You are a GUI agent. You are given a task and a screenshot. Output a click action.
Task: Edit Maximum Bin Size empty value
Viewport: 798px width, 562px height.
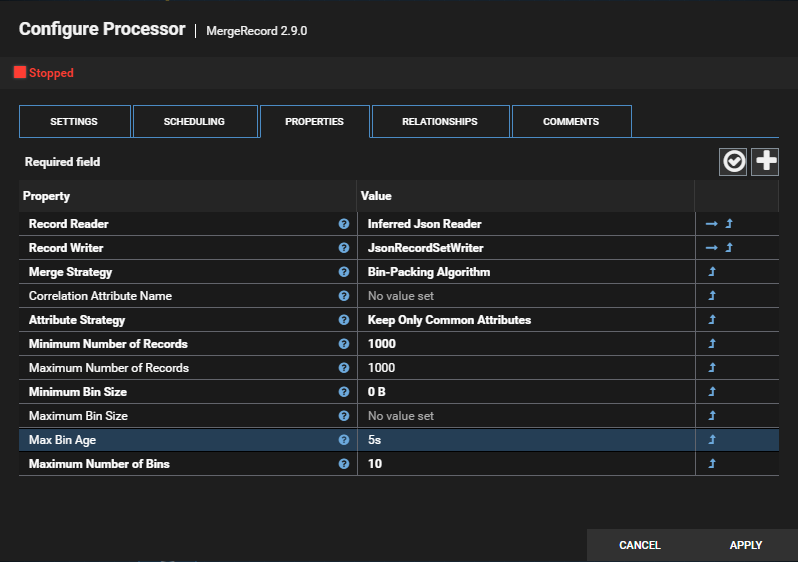(526, 416)
